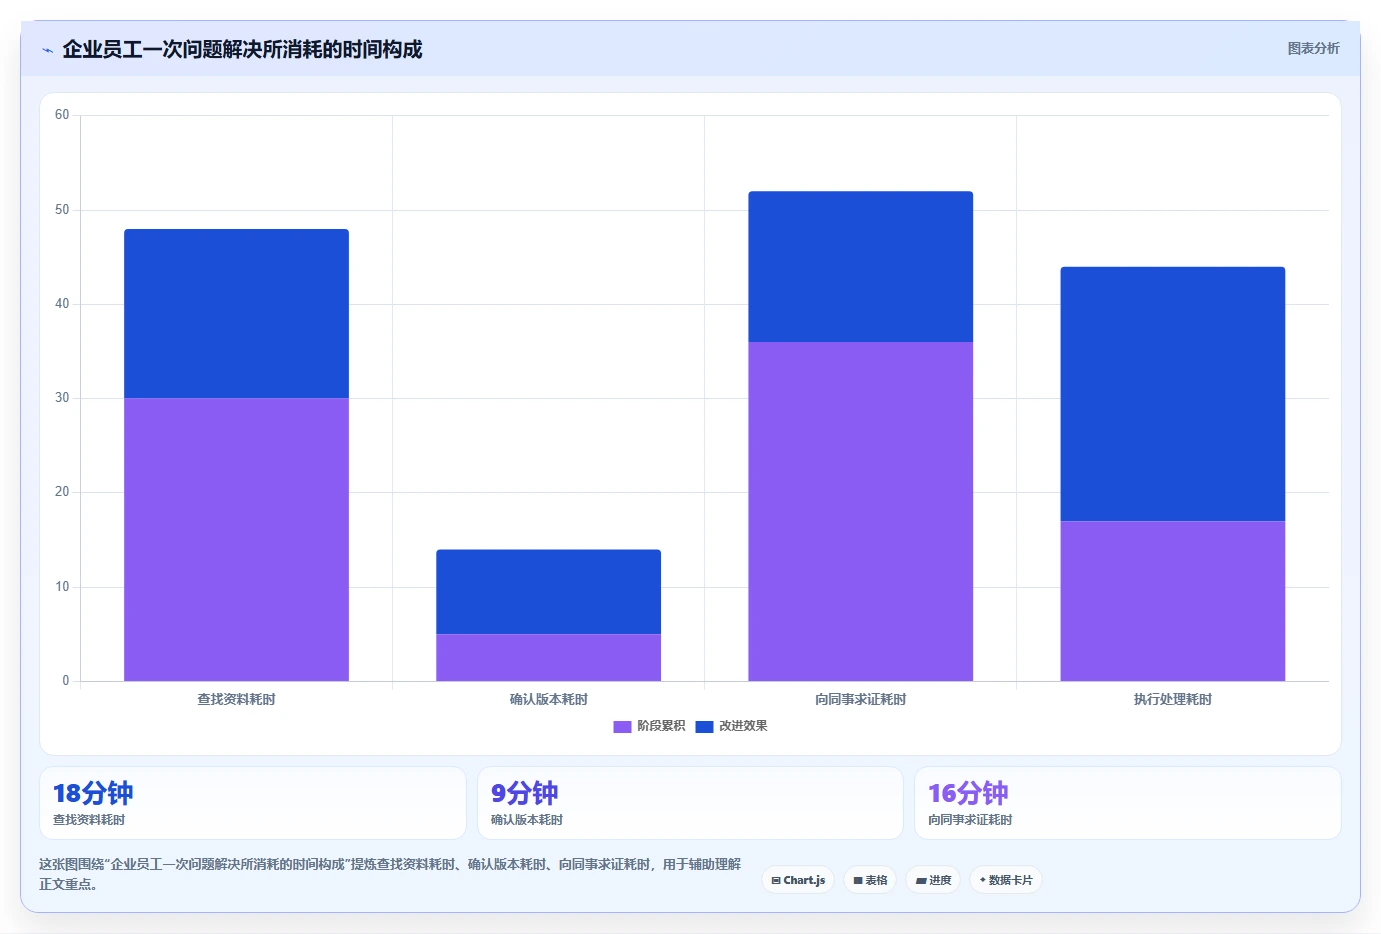This screenshot has width=1381, height=934.
Task: Click the 执行处理耗时 x-axis label
Action: (1172, 699)
